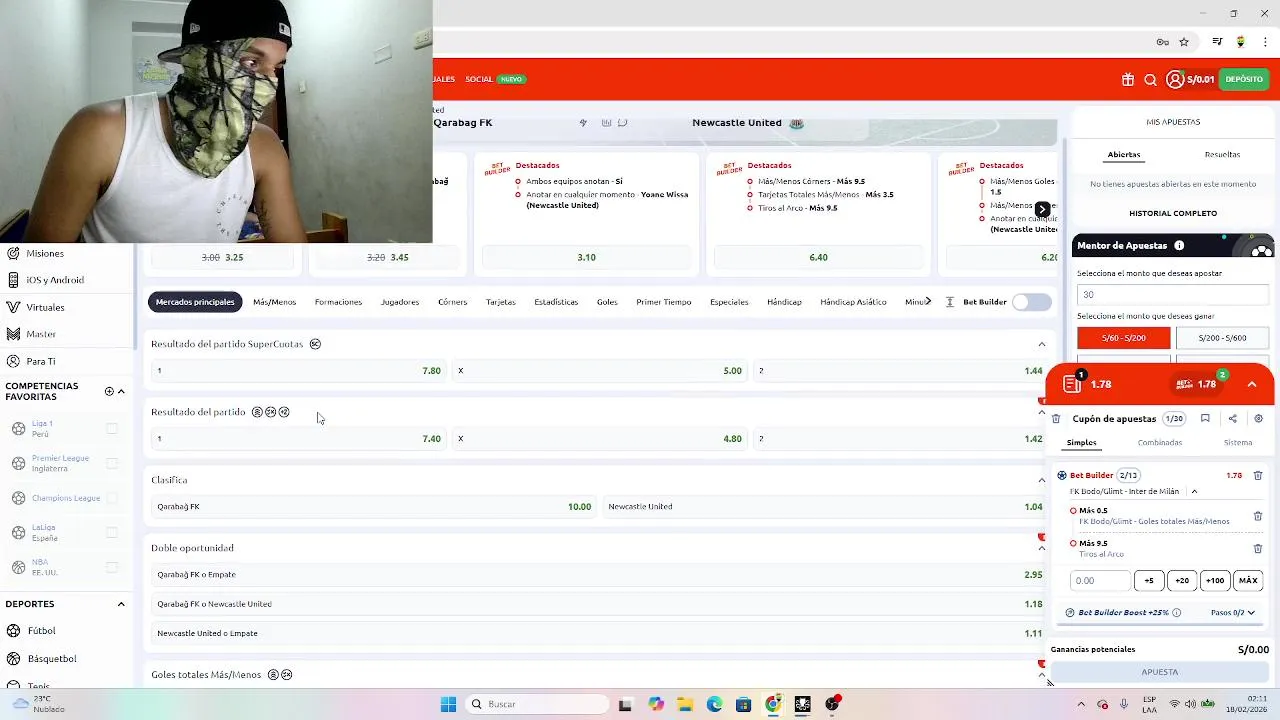Remove the Más 0.5 selection
The height and width of the screenshot is (720, 1280).
pyautogui.click(x=1258, y=516)
